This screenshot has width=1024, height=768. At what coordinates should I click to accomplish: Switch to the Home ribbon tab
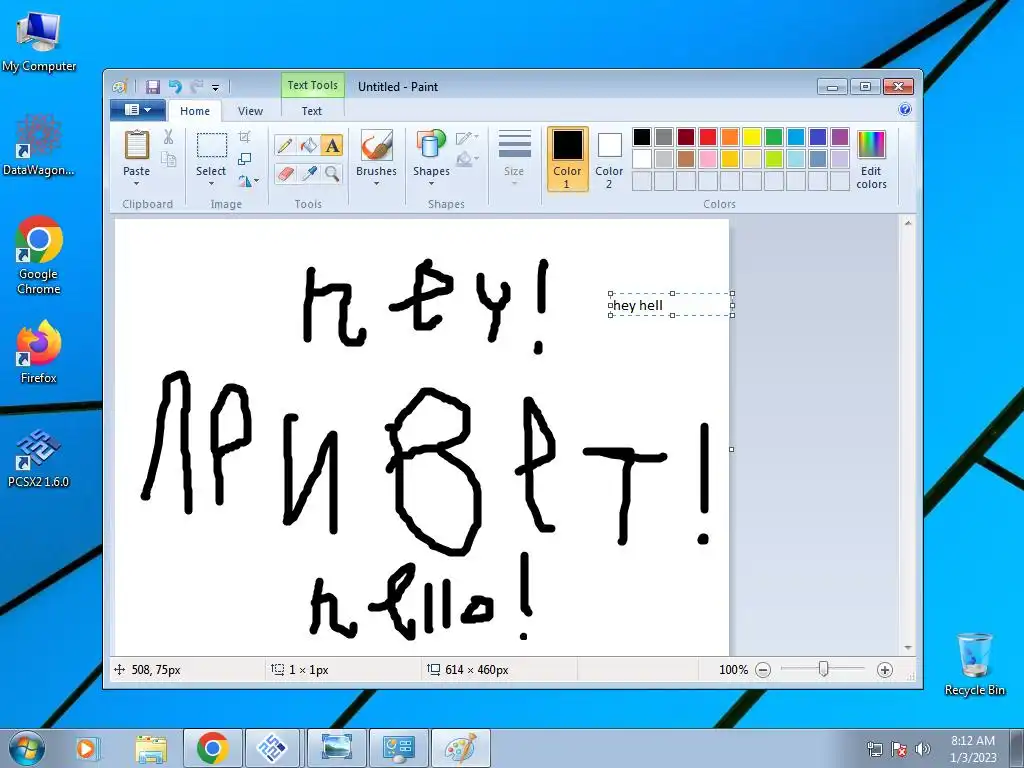pyautogui.click(x=195, y=111)
